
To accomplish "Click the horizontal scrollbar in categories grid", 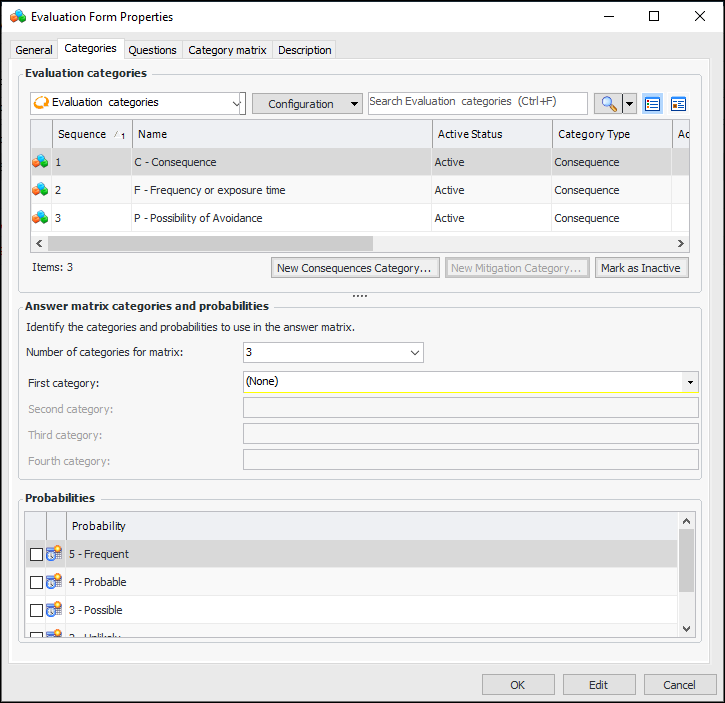I will click(x=210, y=243).
